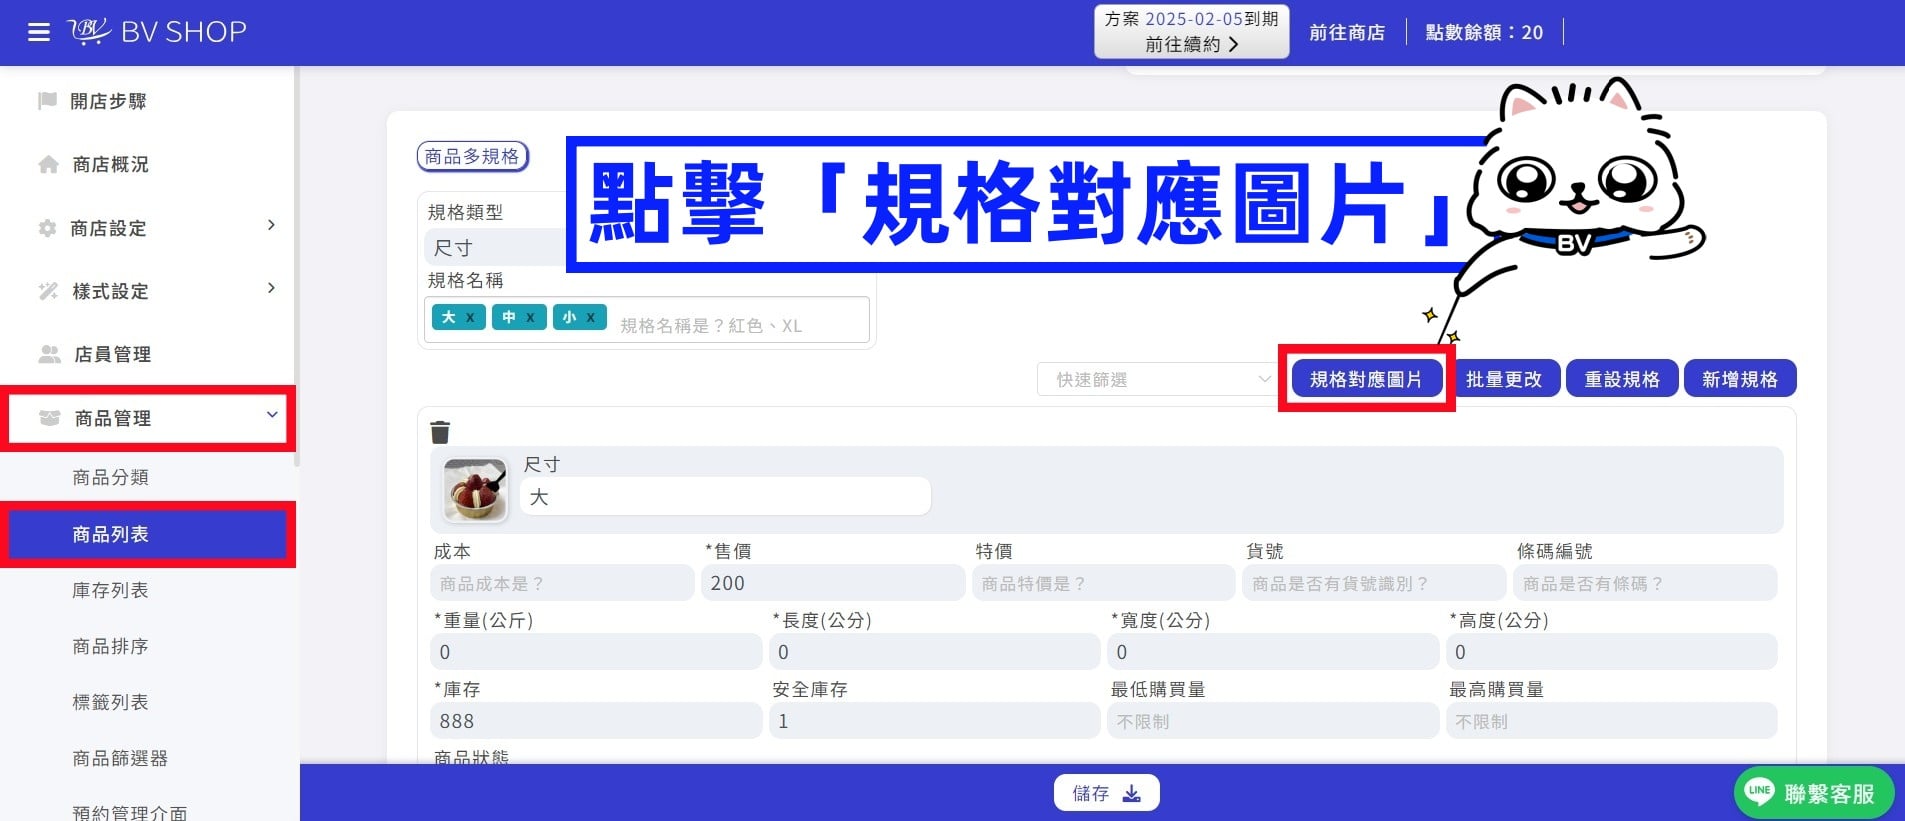Screen dimensions: 1905x821
Task: Open 商品分類 in sidebar
Action: pyautogui.click(x=110, y=478)
